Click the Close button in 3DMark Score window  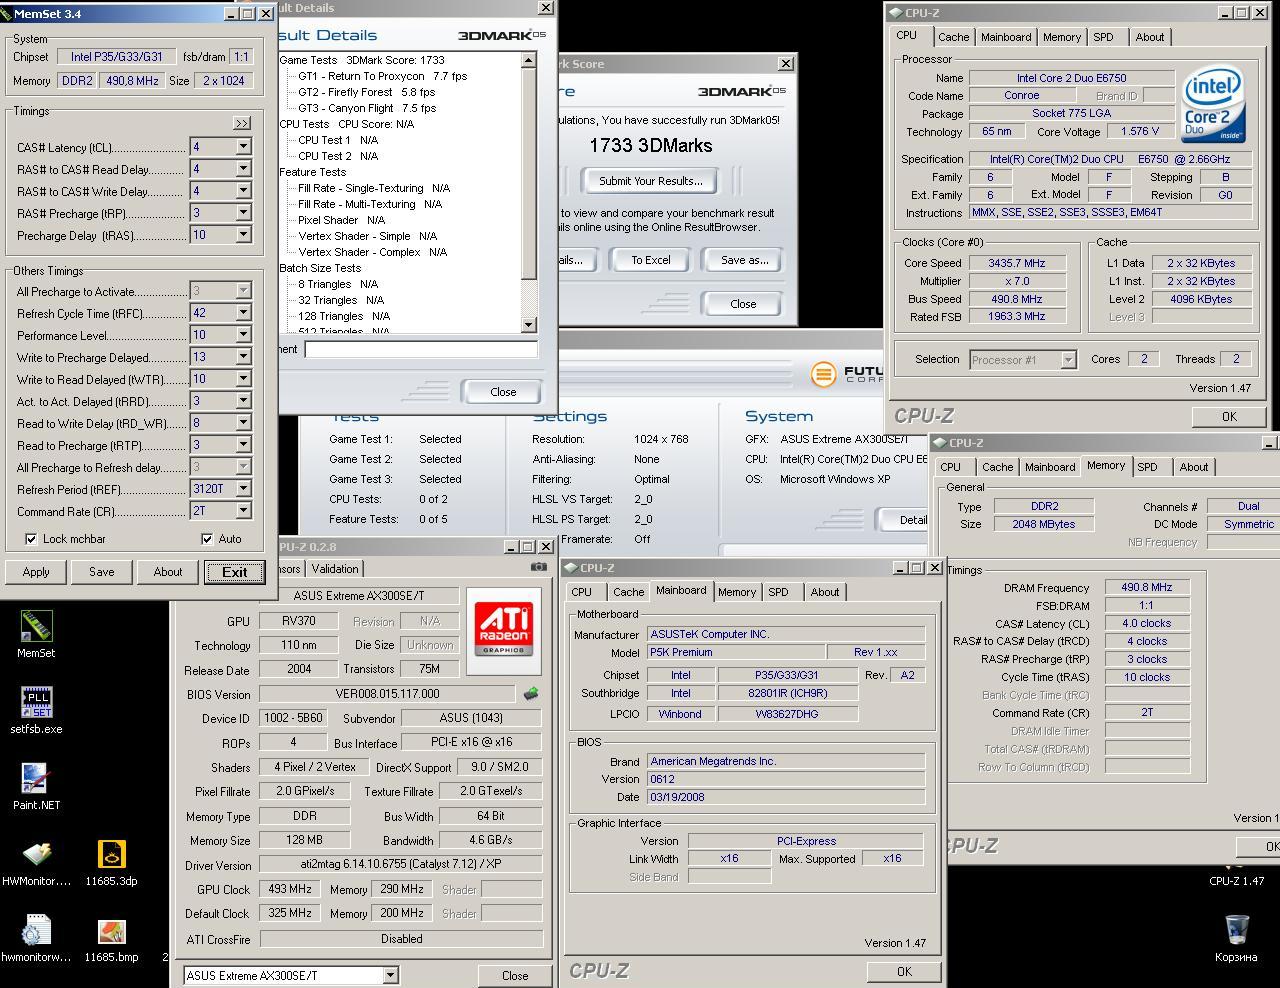tap(743, 304)
